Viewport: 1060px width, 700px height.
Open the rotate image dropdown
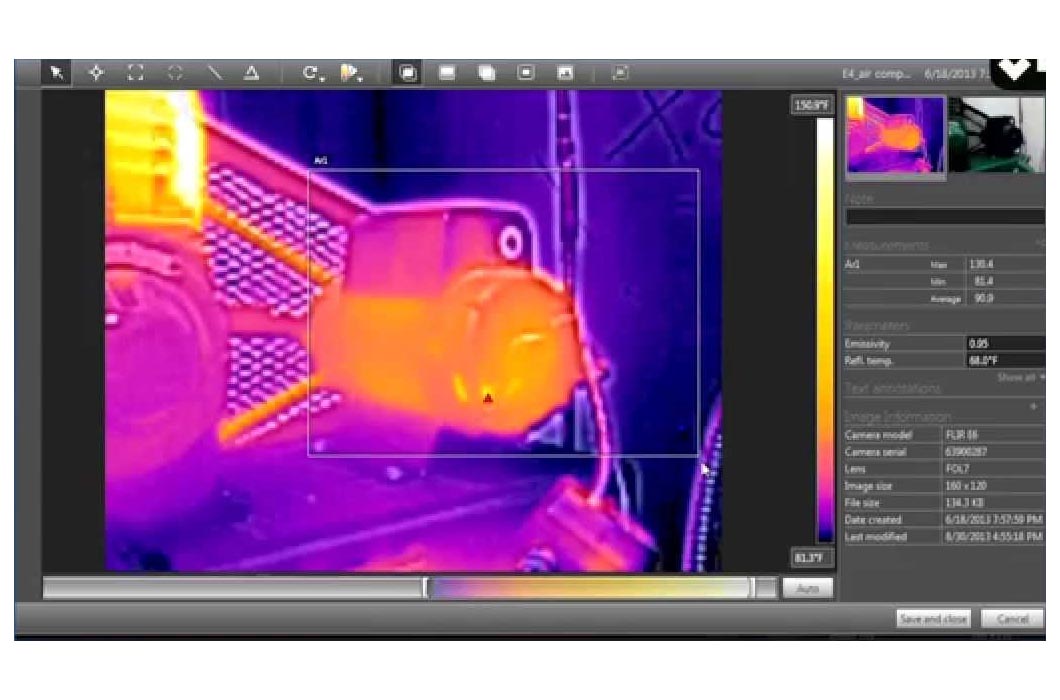314,73
